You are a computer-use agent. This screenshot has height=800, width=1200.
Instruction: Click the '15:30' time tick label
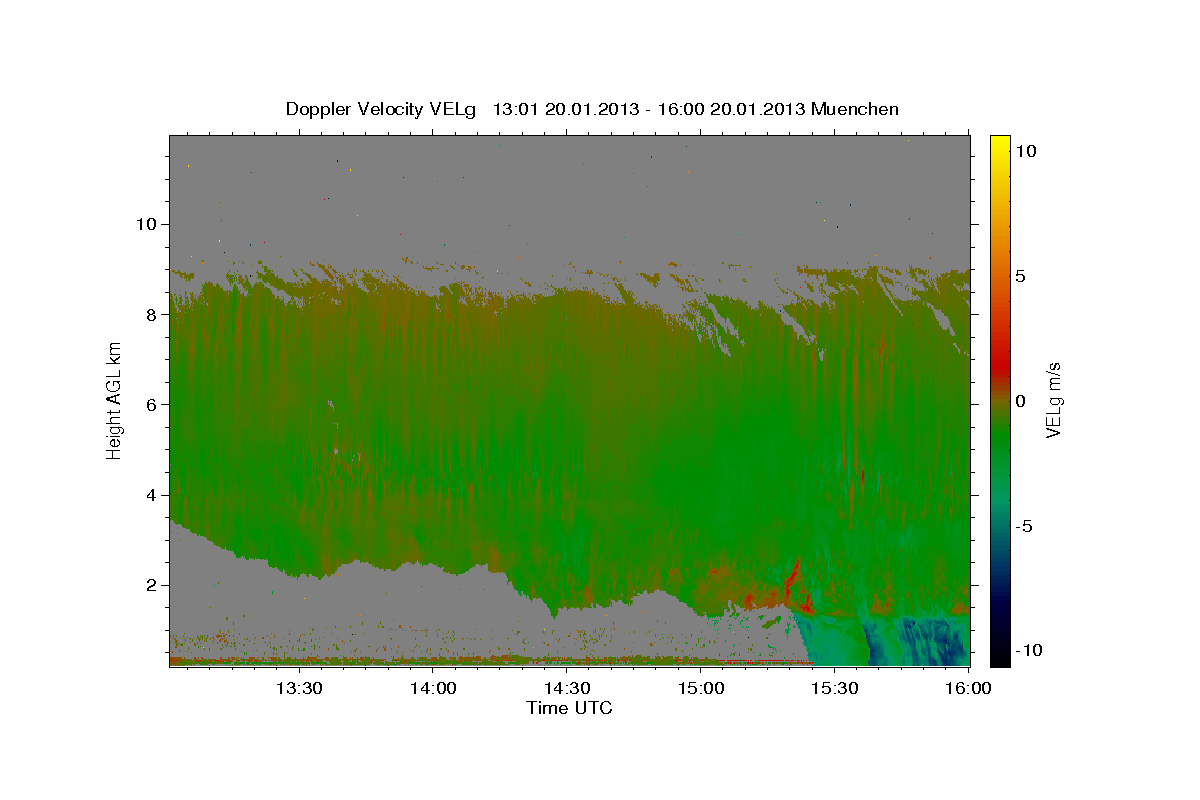[835, 688]
